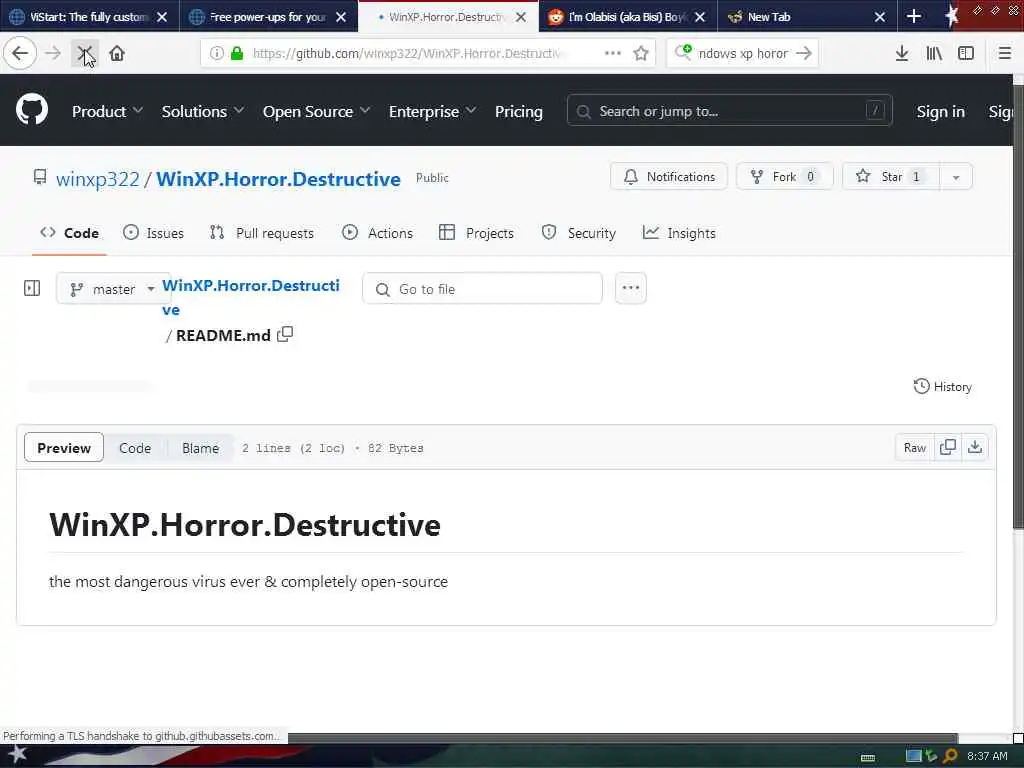Select the Code repository tab
Viewport: 1024px width, 768px height.
click(69, 233)
